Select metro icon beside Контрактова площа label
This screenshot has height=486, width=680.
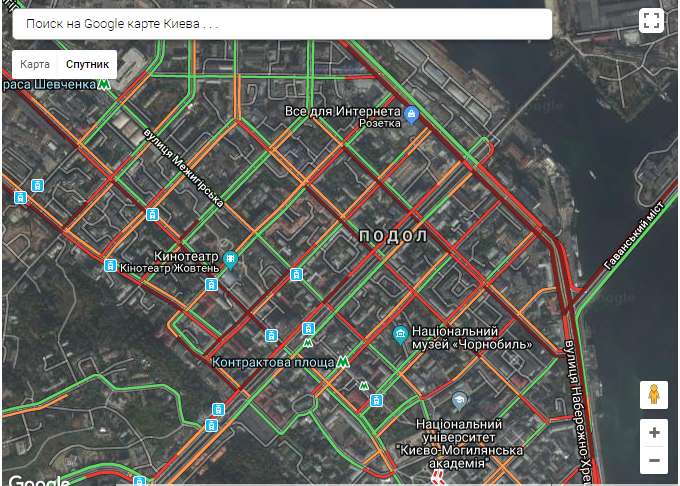tap(343, 361)
